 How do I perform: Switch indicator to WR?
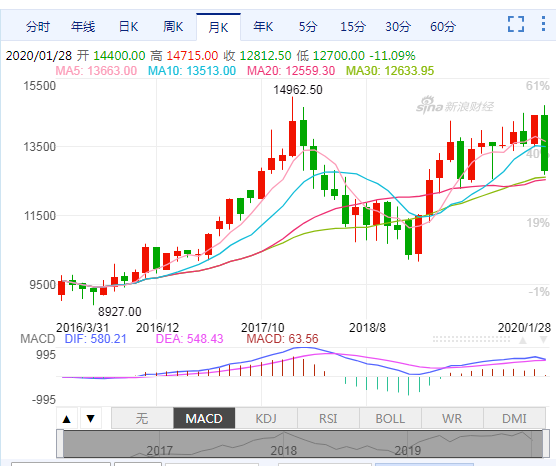(452, 418)
